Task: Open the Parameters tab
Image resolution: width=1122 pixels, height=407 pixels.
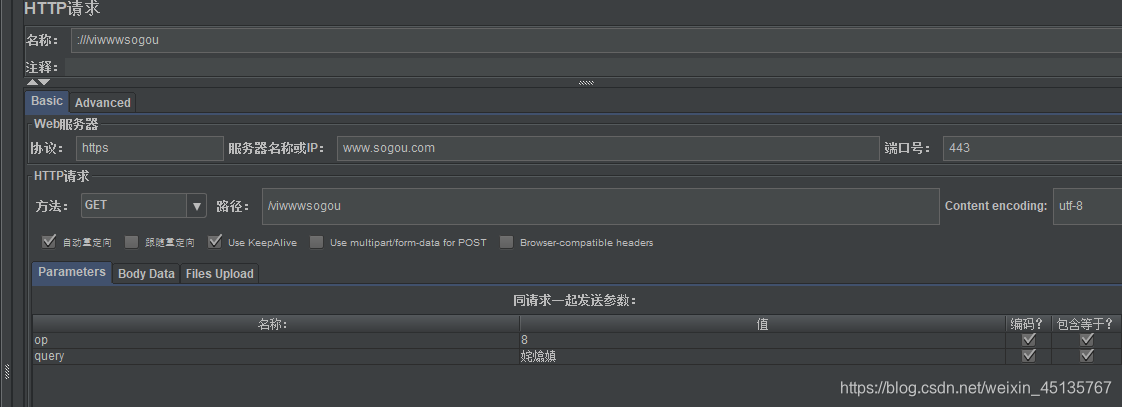Action: 72,273
